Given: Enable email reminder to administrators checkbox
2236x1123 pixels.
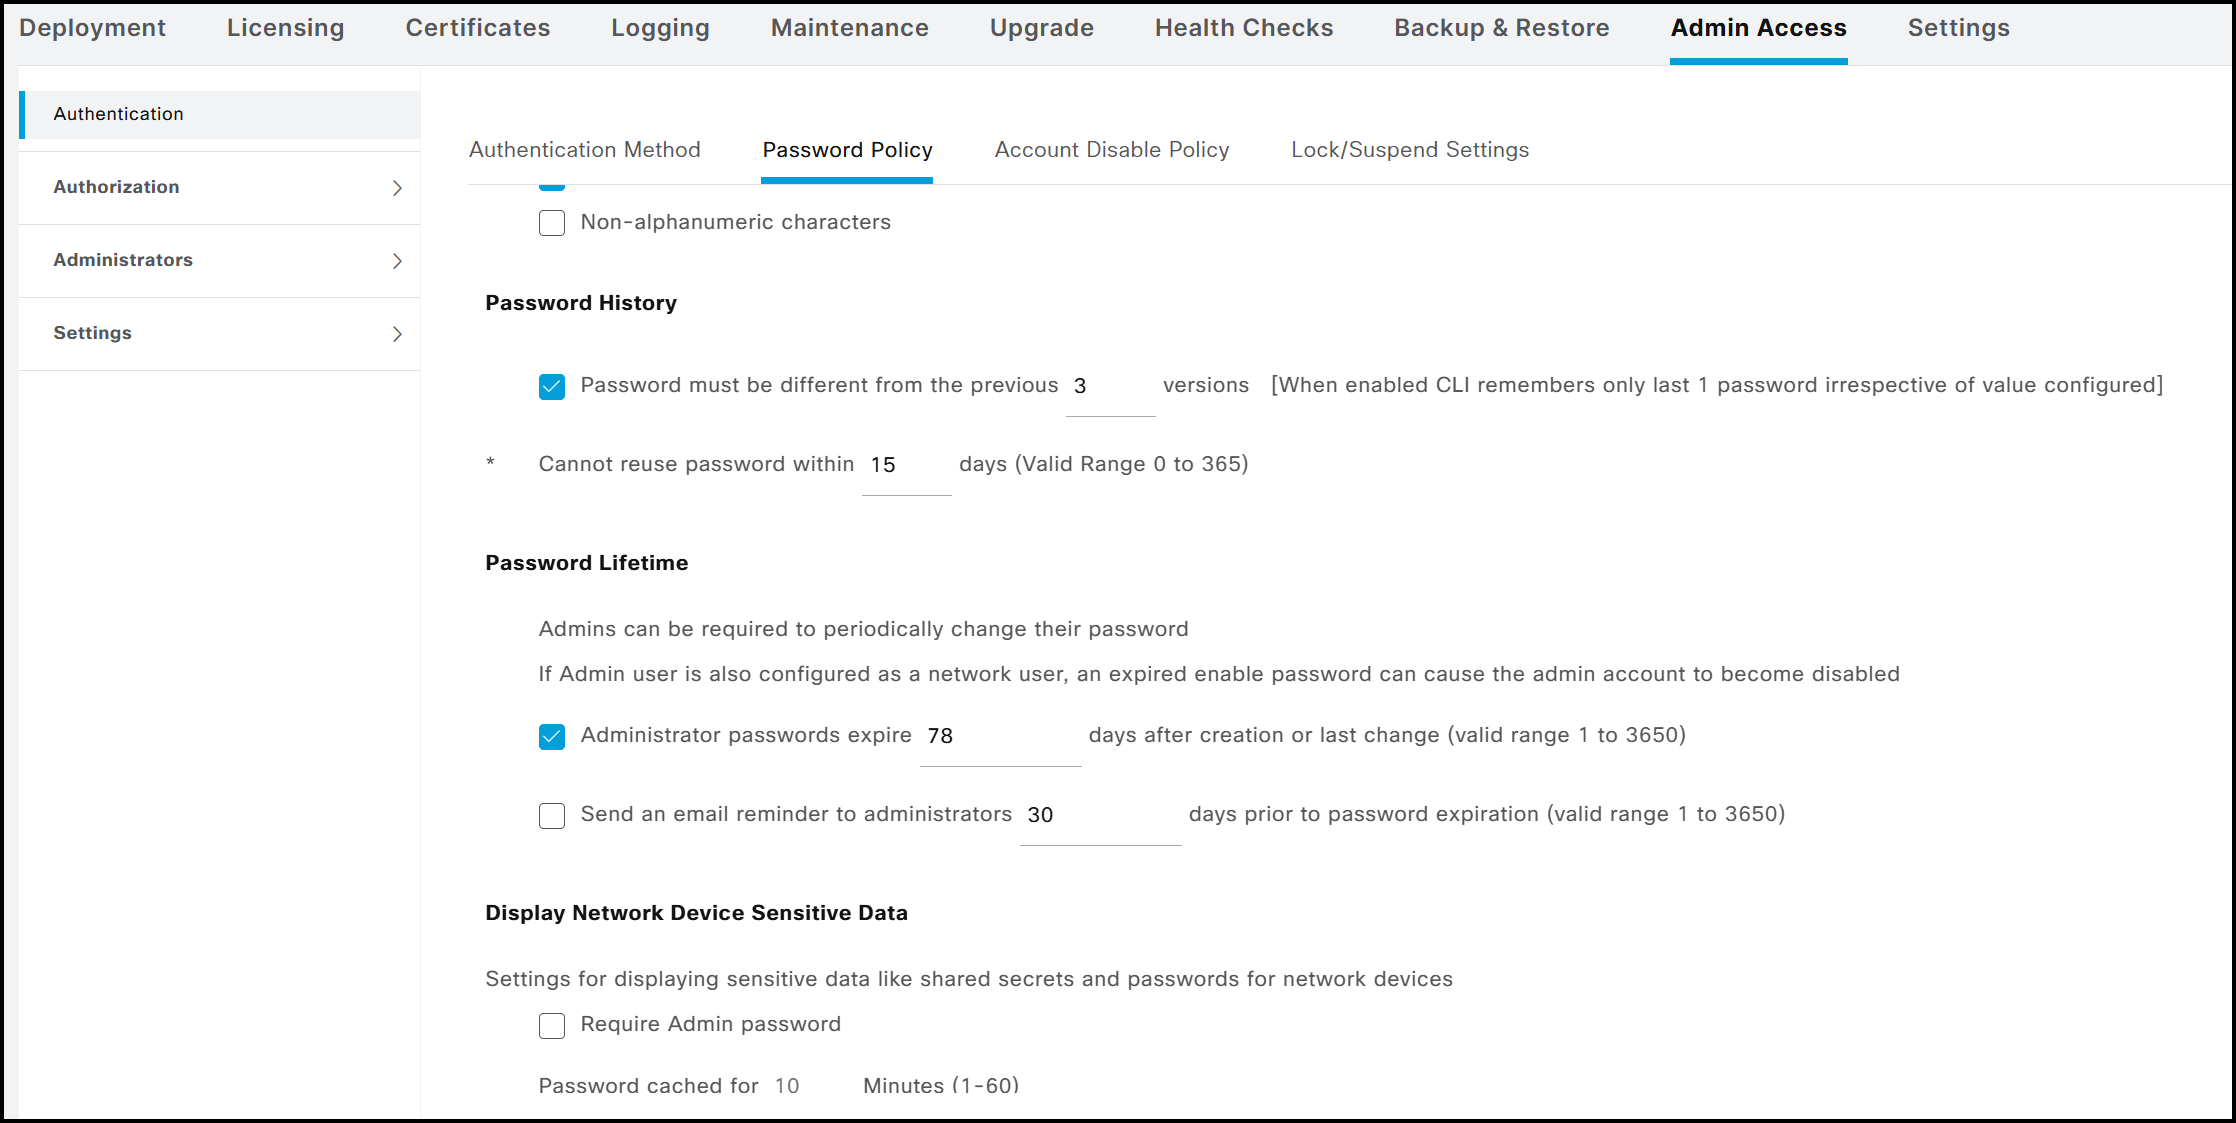Looking at the screenshot, I should [552, 816].
